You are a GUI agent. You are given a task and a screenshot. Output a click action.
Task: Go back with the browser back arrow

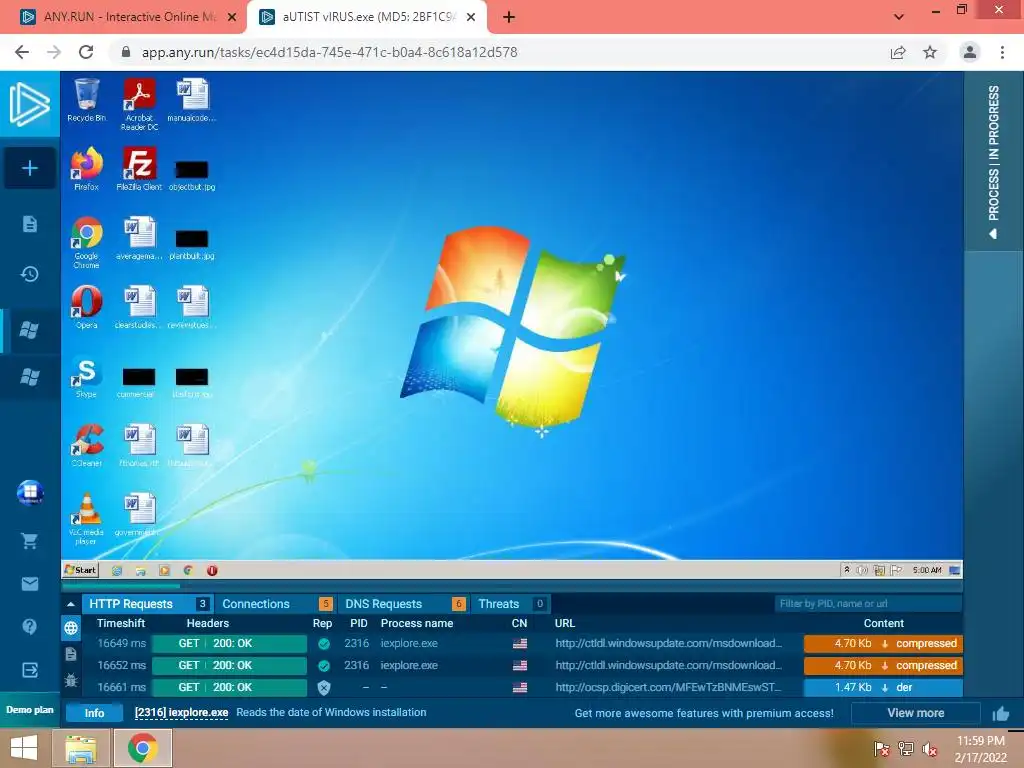[22, 52]
